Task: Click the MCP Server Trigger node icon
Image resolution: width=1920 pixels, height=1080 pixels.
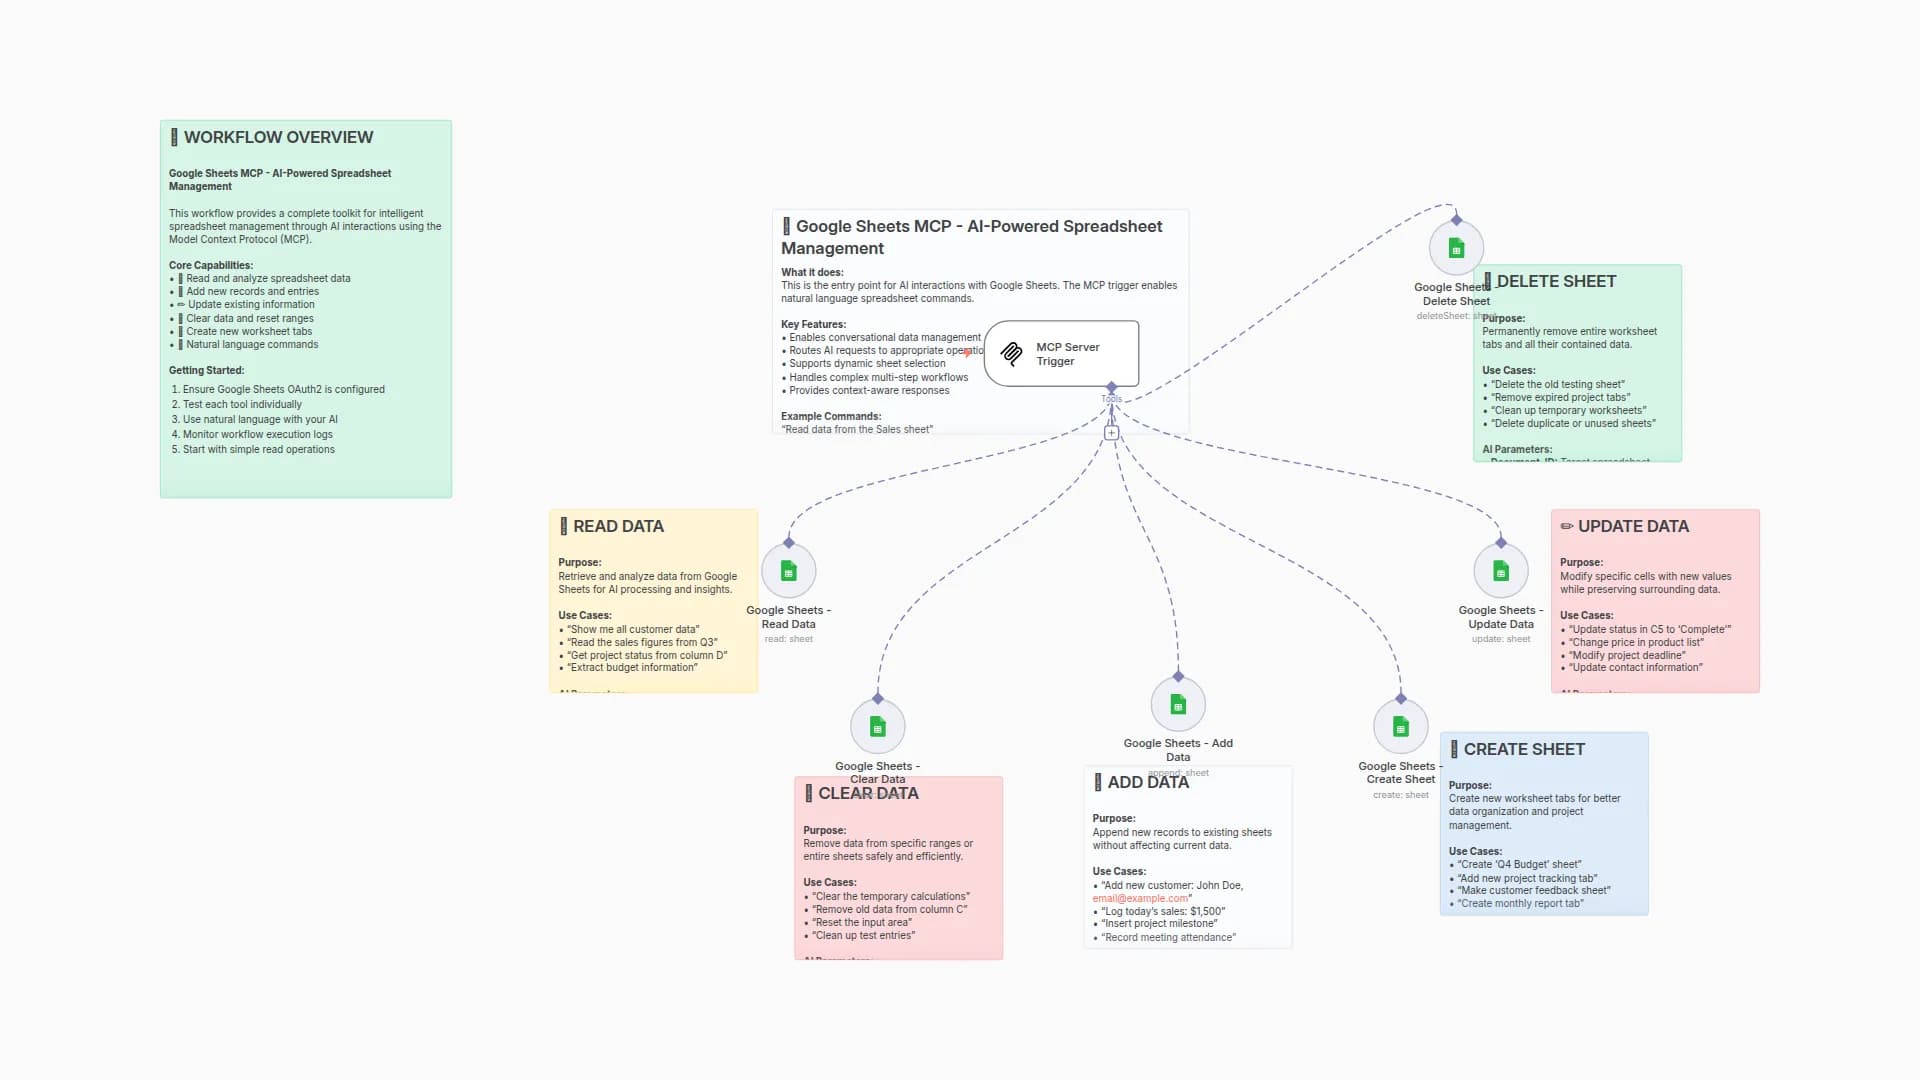Action: (1011, 354)
